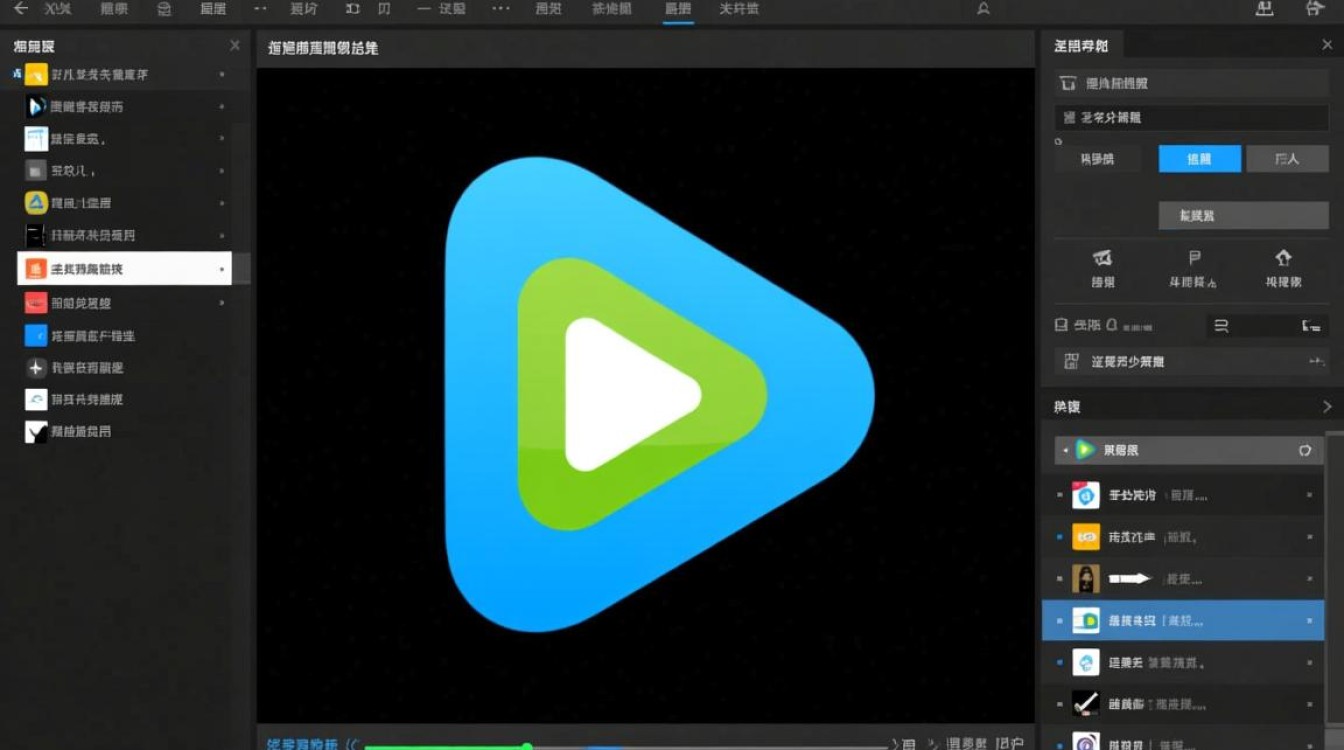
Task: Click the back arrow in the top-left corner
Action: point(20,9)
